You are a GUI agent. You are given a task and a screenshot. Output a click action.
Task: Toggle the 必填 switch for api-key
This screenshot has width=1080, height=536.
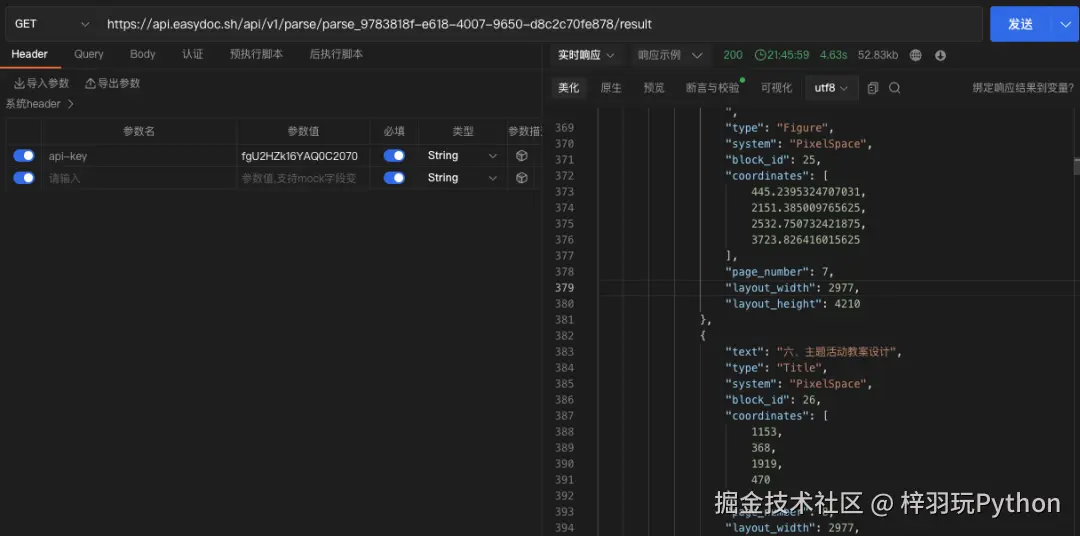click(394, 156)
